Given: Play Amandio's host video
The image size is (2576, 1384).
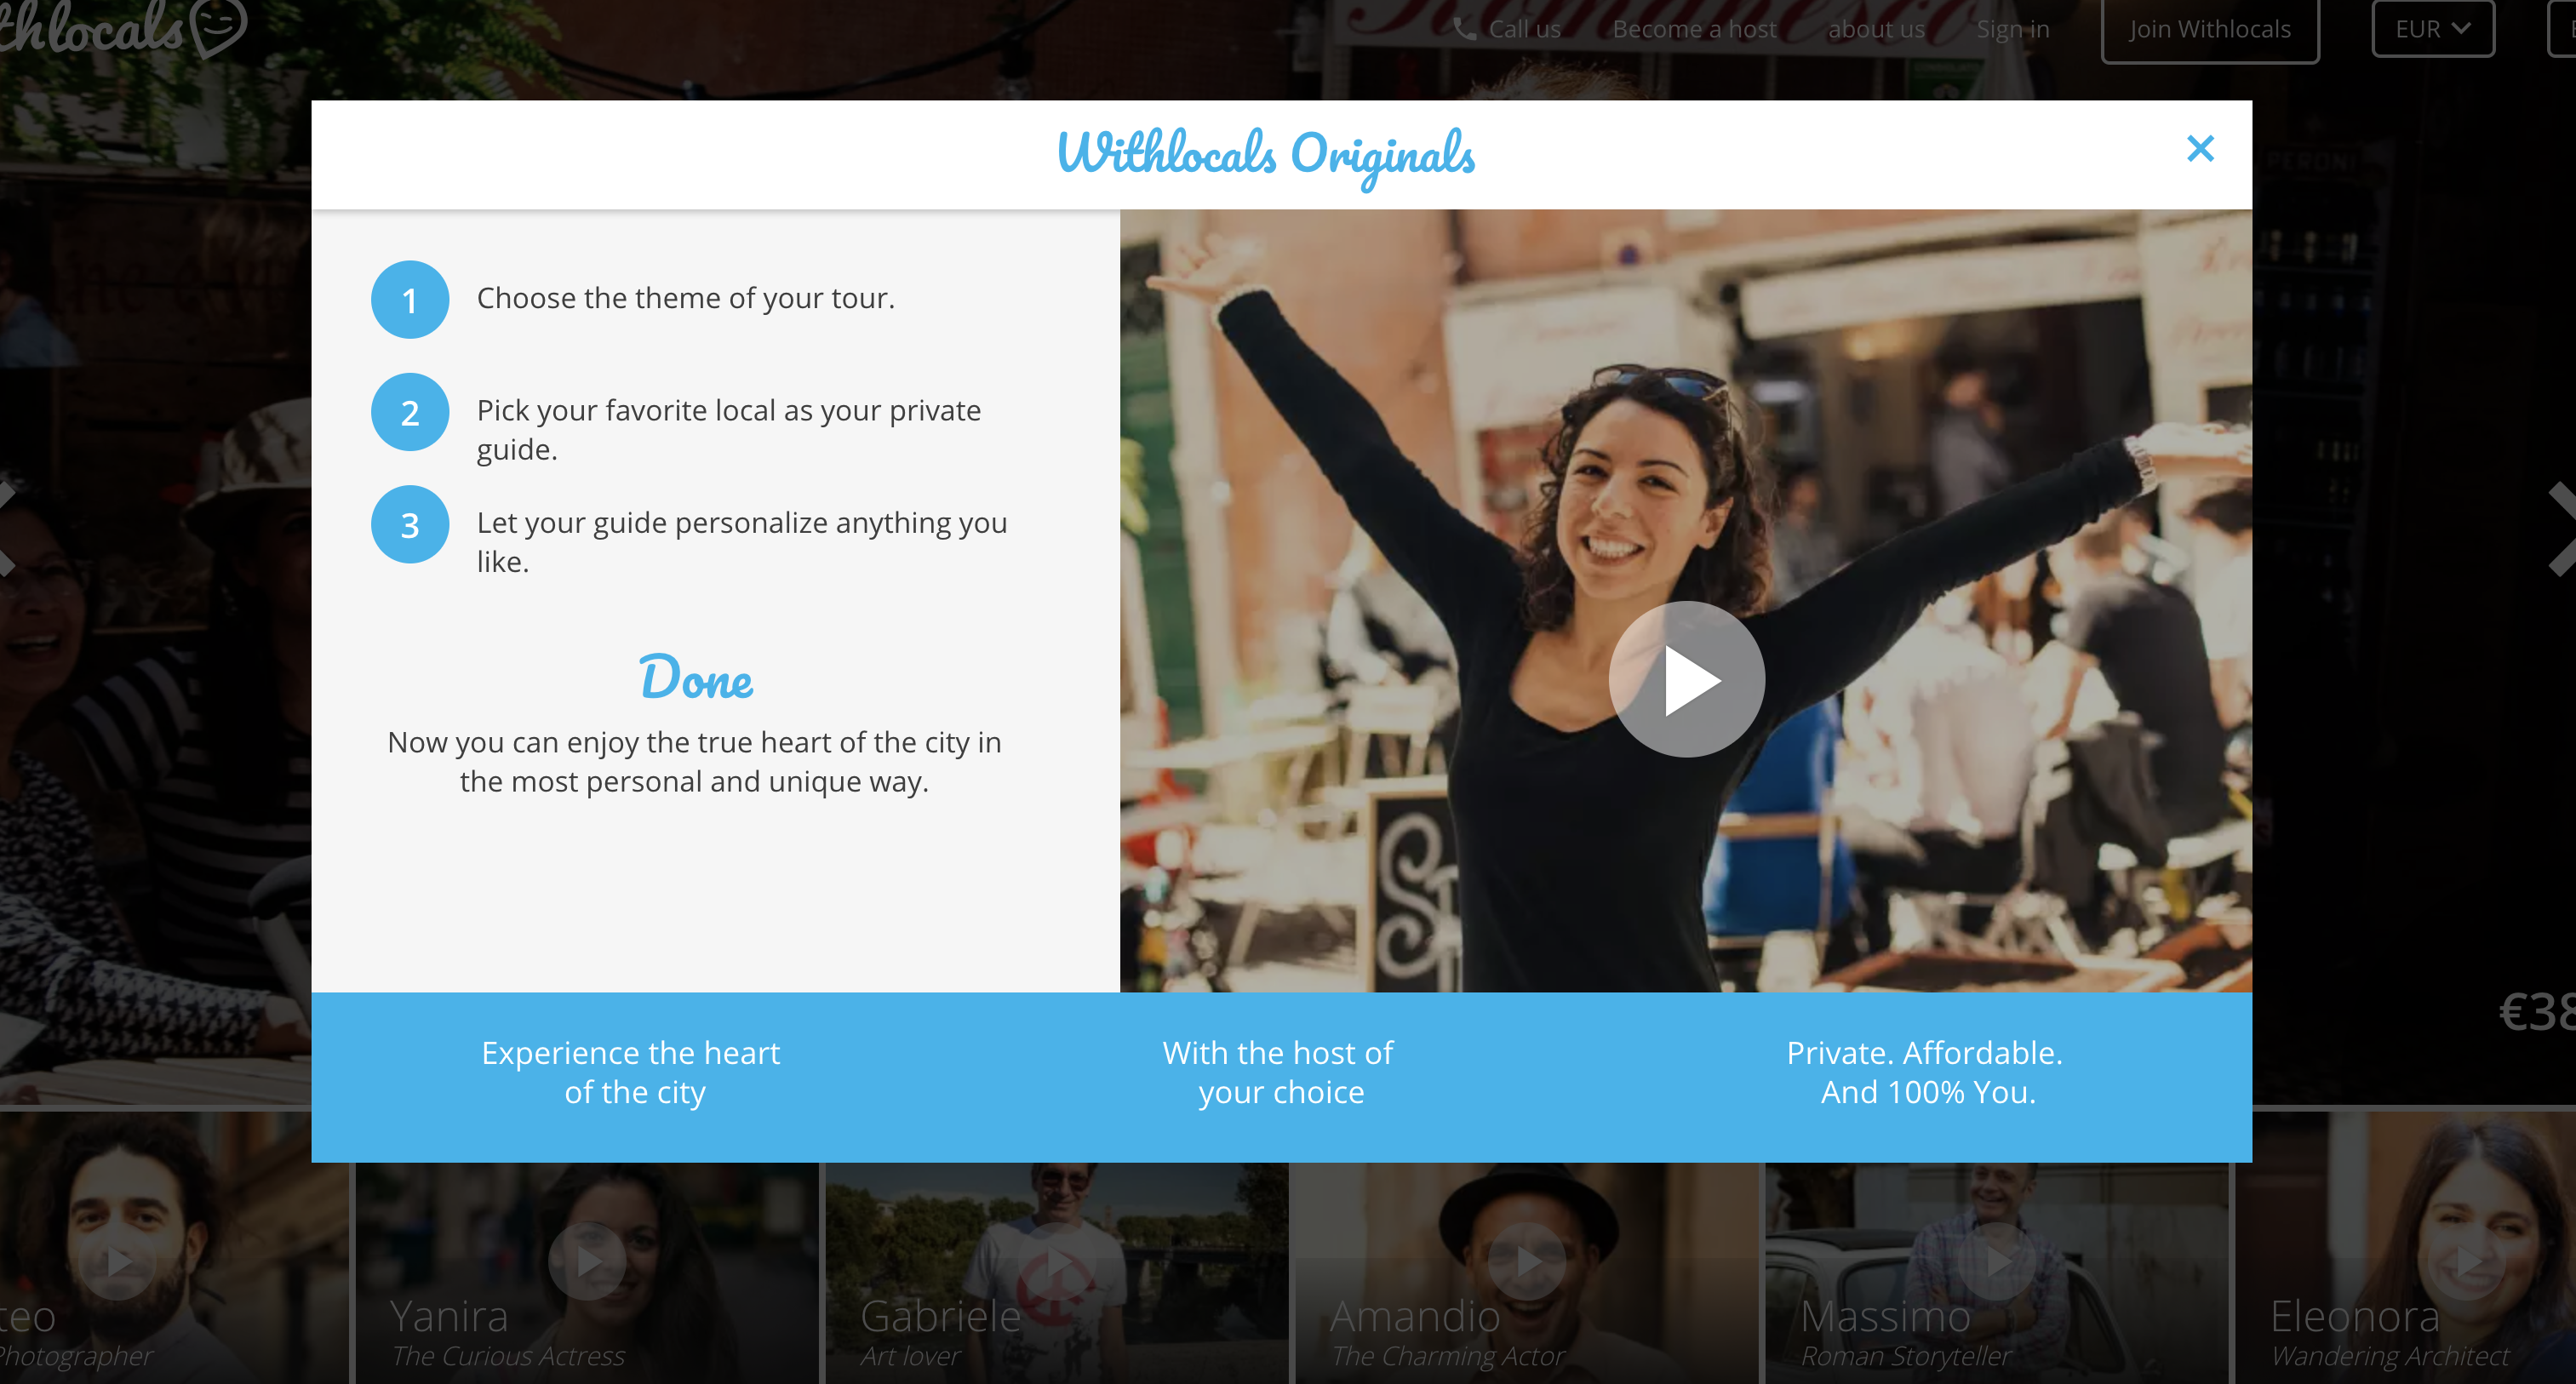Looking at the screenshot, I should [1526, 1262].
